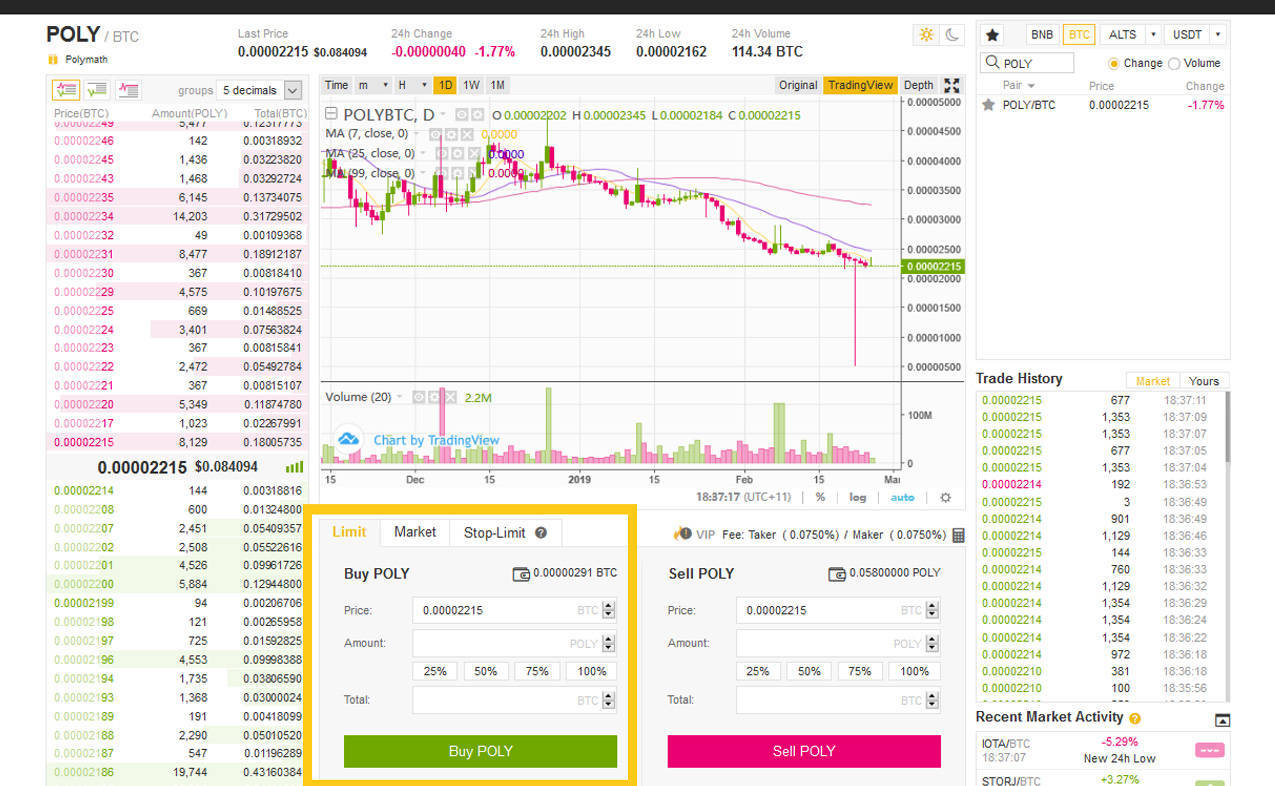The height and width of the screenshot is (786, 1275).
Task: Set buy amount to 25%
Action: pos(435,671)
